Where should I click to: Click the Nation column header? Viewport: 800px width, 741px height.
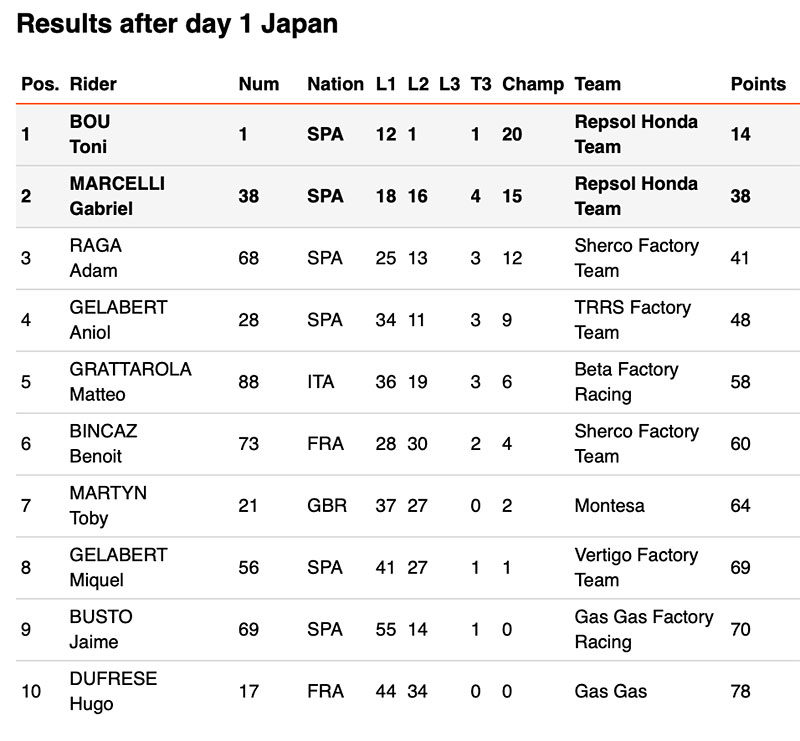pos(335,84)
